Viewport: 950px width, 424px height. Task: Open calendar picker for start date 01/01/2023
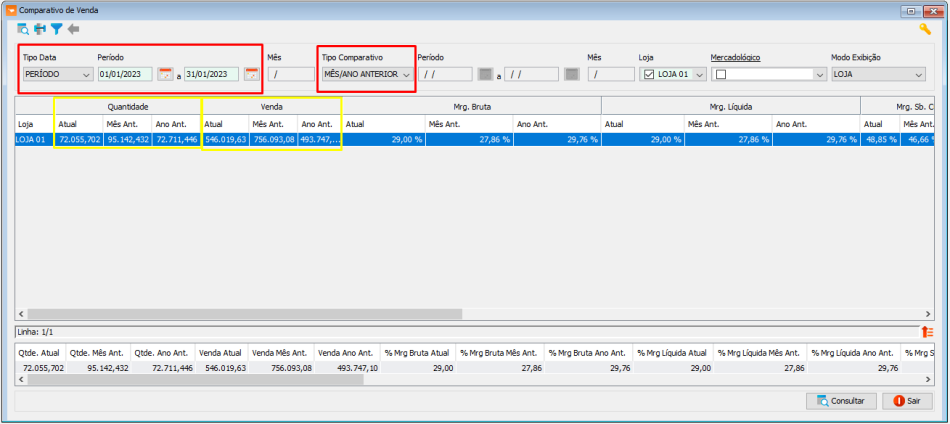(166, 74)
